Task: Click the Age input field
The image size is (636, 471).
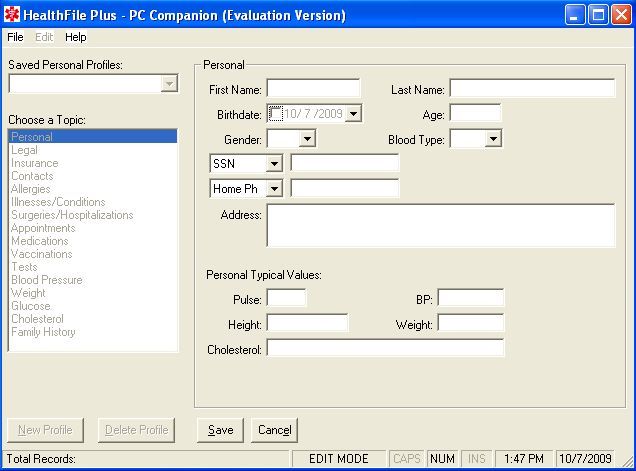Action: (475, 113)
